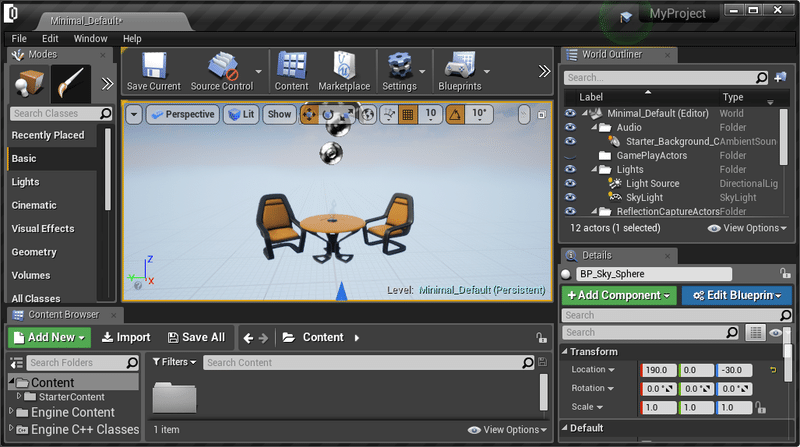Viewport: 800px width, 447px height.
Task: Open the Lit view mode menu
Action: (x=242, y=114)
